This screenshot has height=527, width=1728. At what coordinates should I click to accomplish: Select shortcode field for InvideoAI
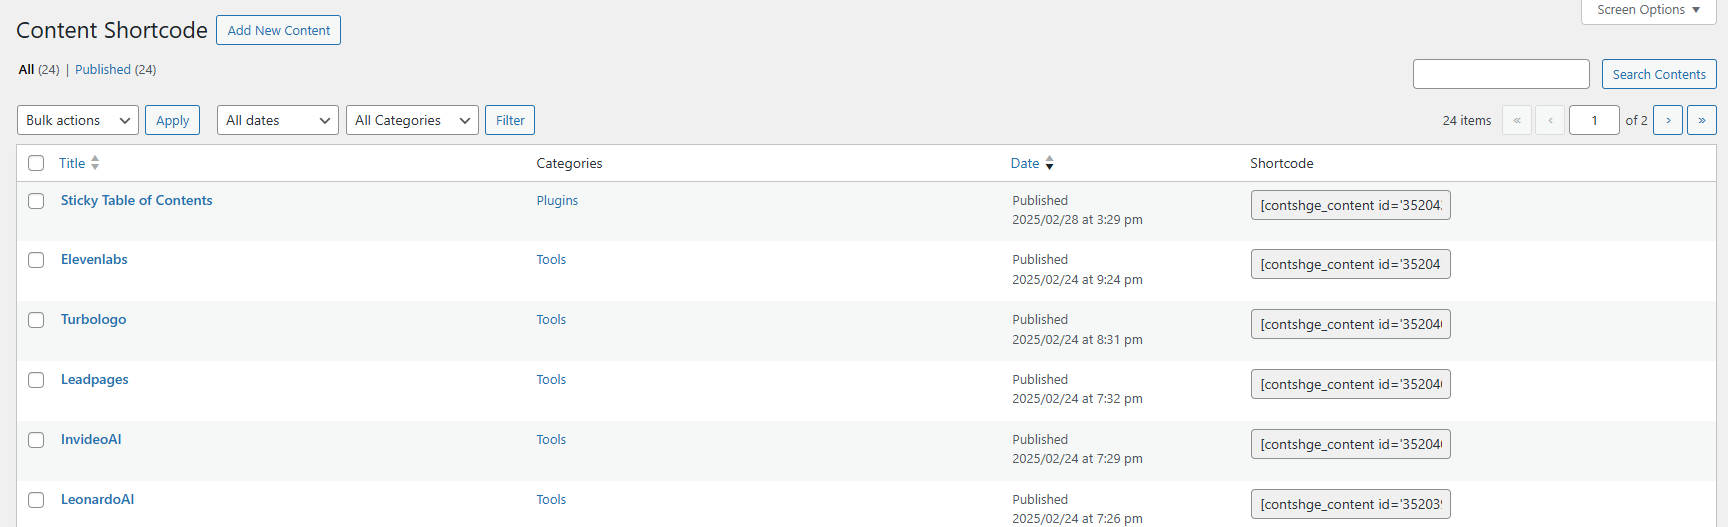coord(1350,444)
